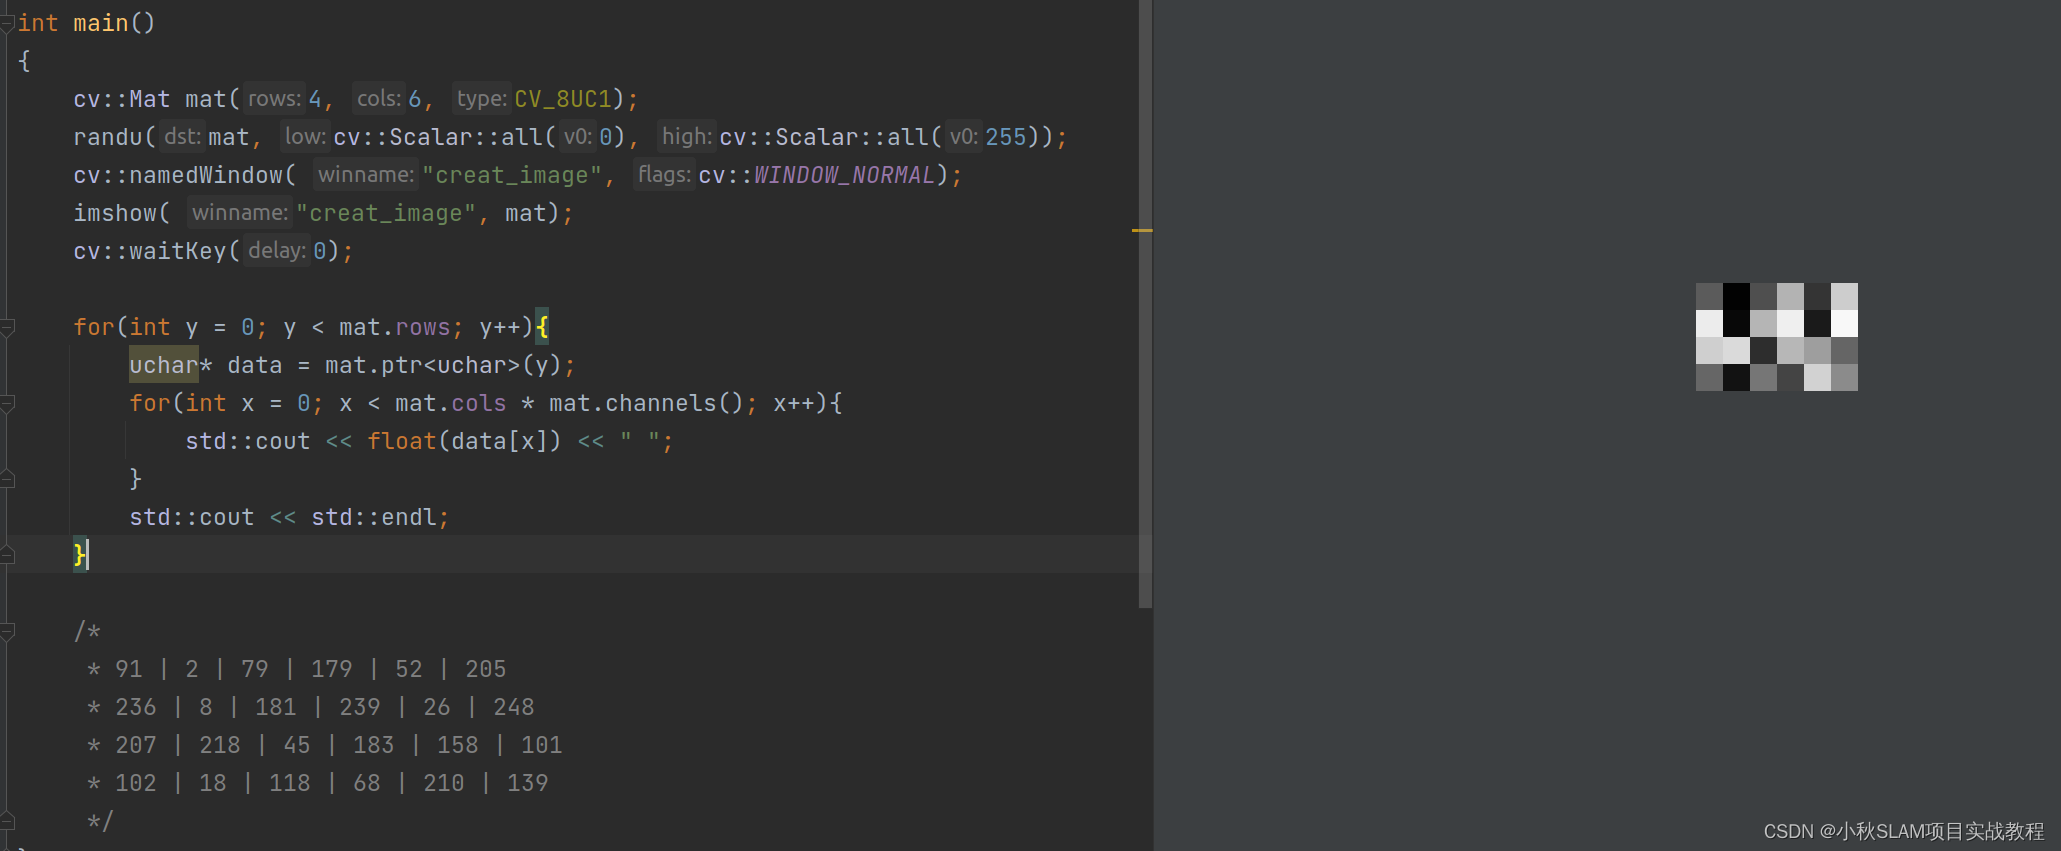Click the "type:" inlay hint

(x=482, y=99)
